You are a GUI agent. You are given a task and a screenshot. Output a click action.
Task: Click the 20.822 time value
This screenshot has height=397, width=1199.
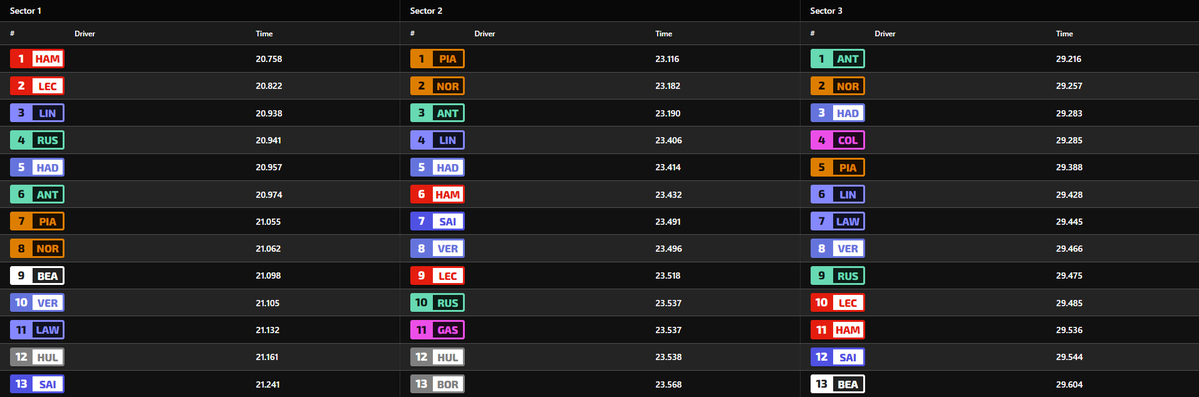coord(268,86)
